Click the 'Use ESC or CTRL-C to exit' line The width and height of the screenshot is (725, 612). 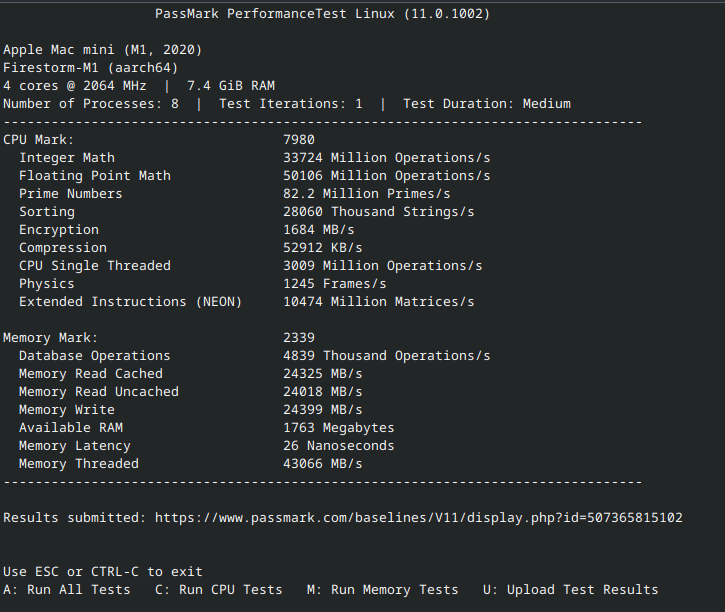pos(103,572)
